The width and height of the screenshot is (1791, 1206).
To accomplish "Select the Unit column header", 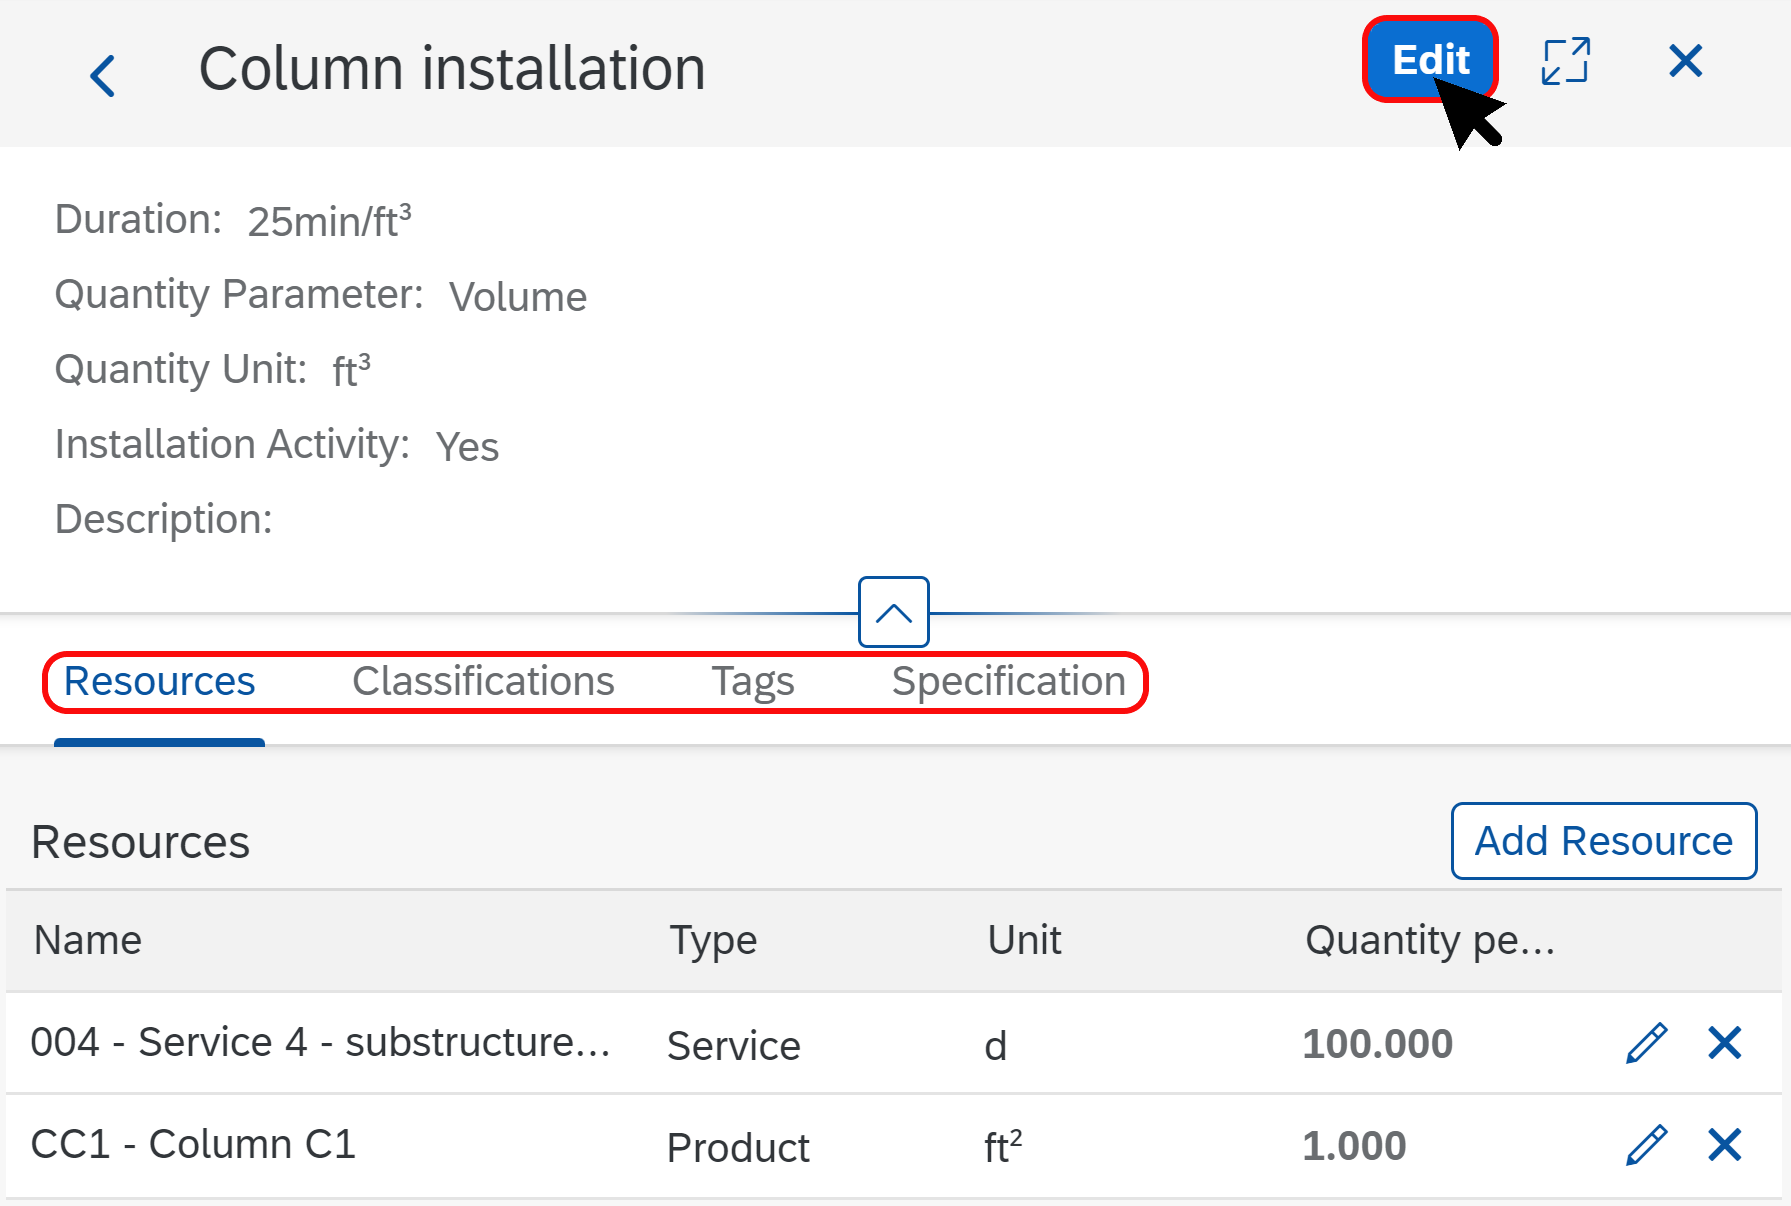I will point(1024,940).
